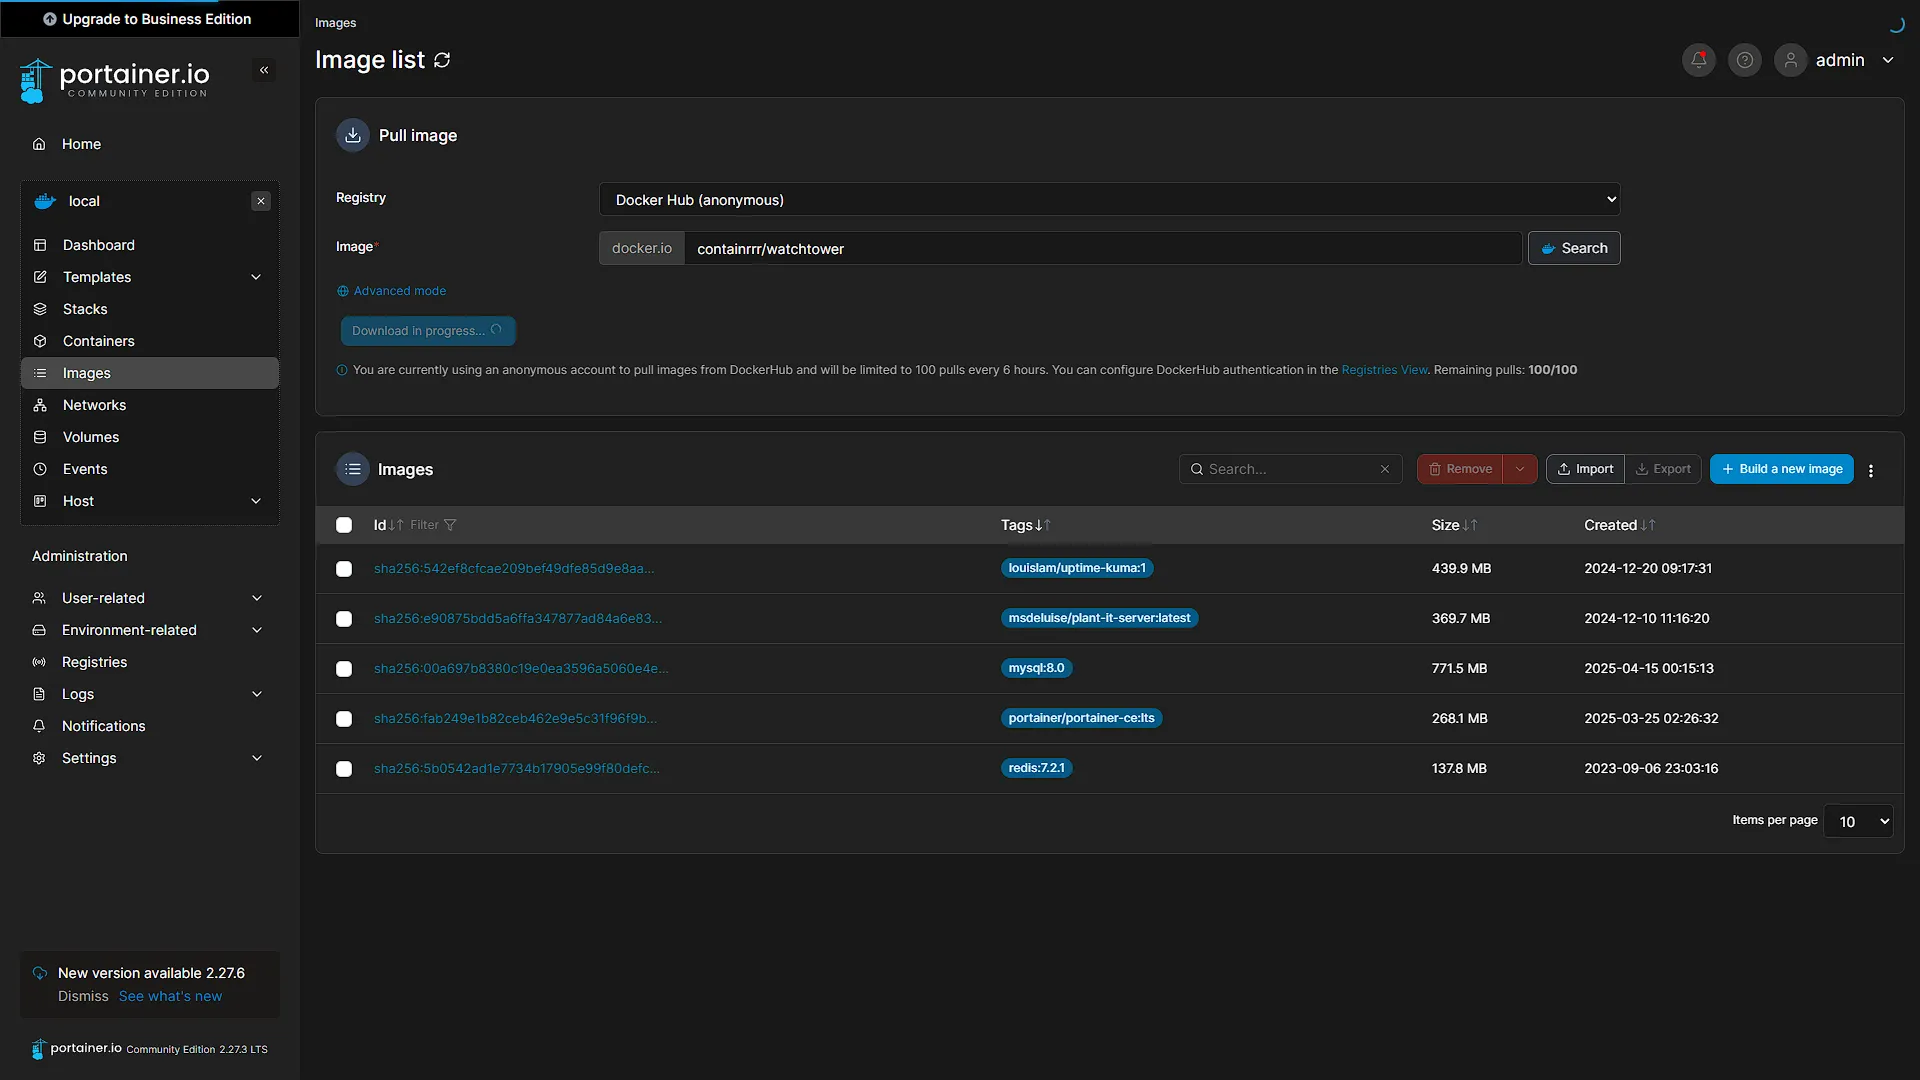Click the Id column filter funnel icon

[x=450, y=525]
